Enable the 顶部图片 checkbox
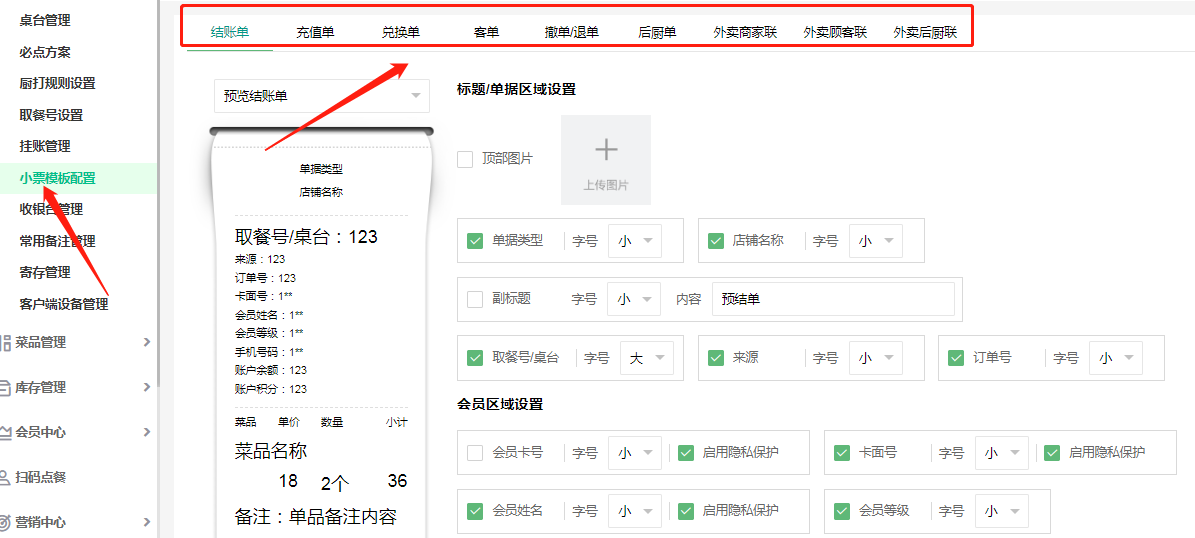The height and width of the screenshot is (538, 1195). [x=465, y=159]
